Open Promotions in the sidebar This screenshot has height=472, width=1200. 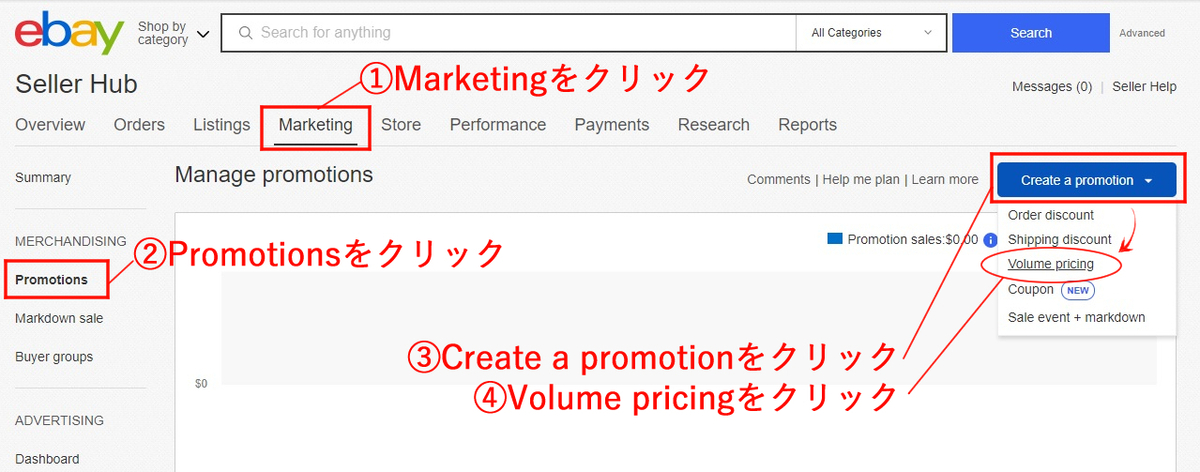point(52,280)
